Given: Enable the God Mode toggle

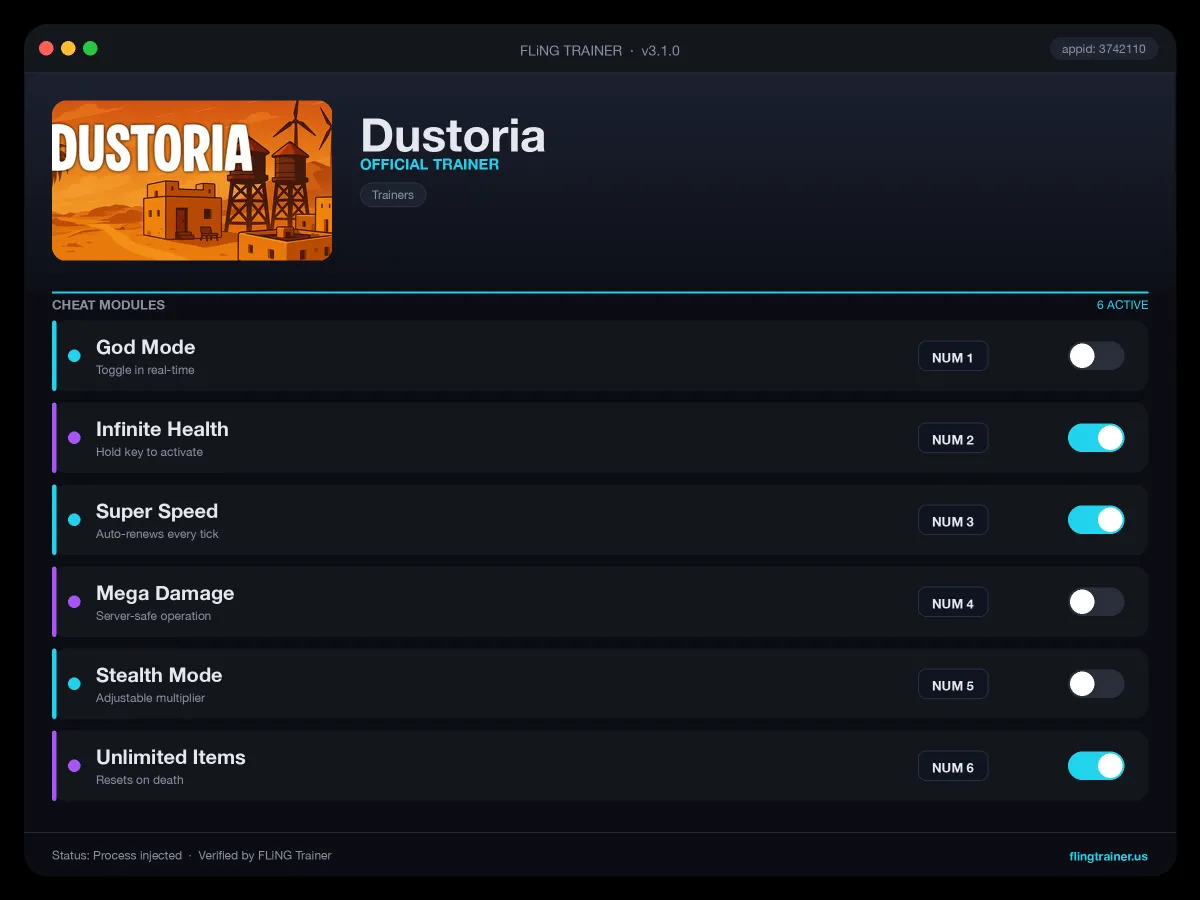Looking at the screenshot, I should click(x=1096, y=356).
